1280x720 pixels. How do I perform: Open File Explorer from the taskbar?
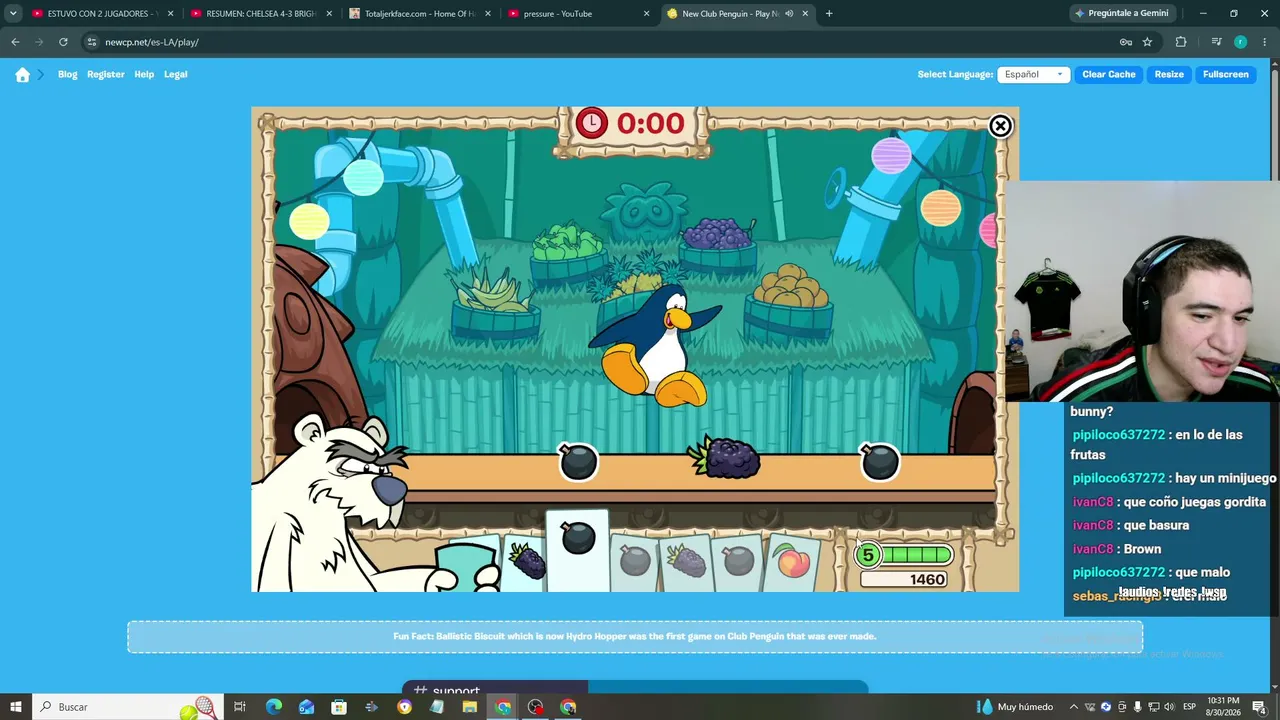[x=470, y=707]
